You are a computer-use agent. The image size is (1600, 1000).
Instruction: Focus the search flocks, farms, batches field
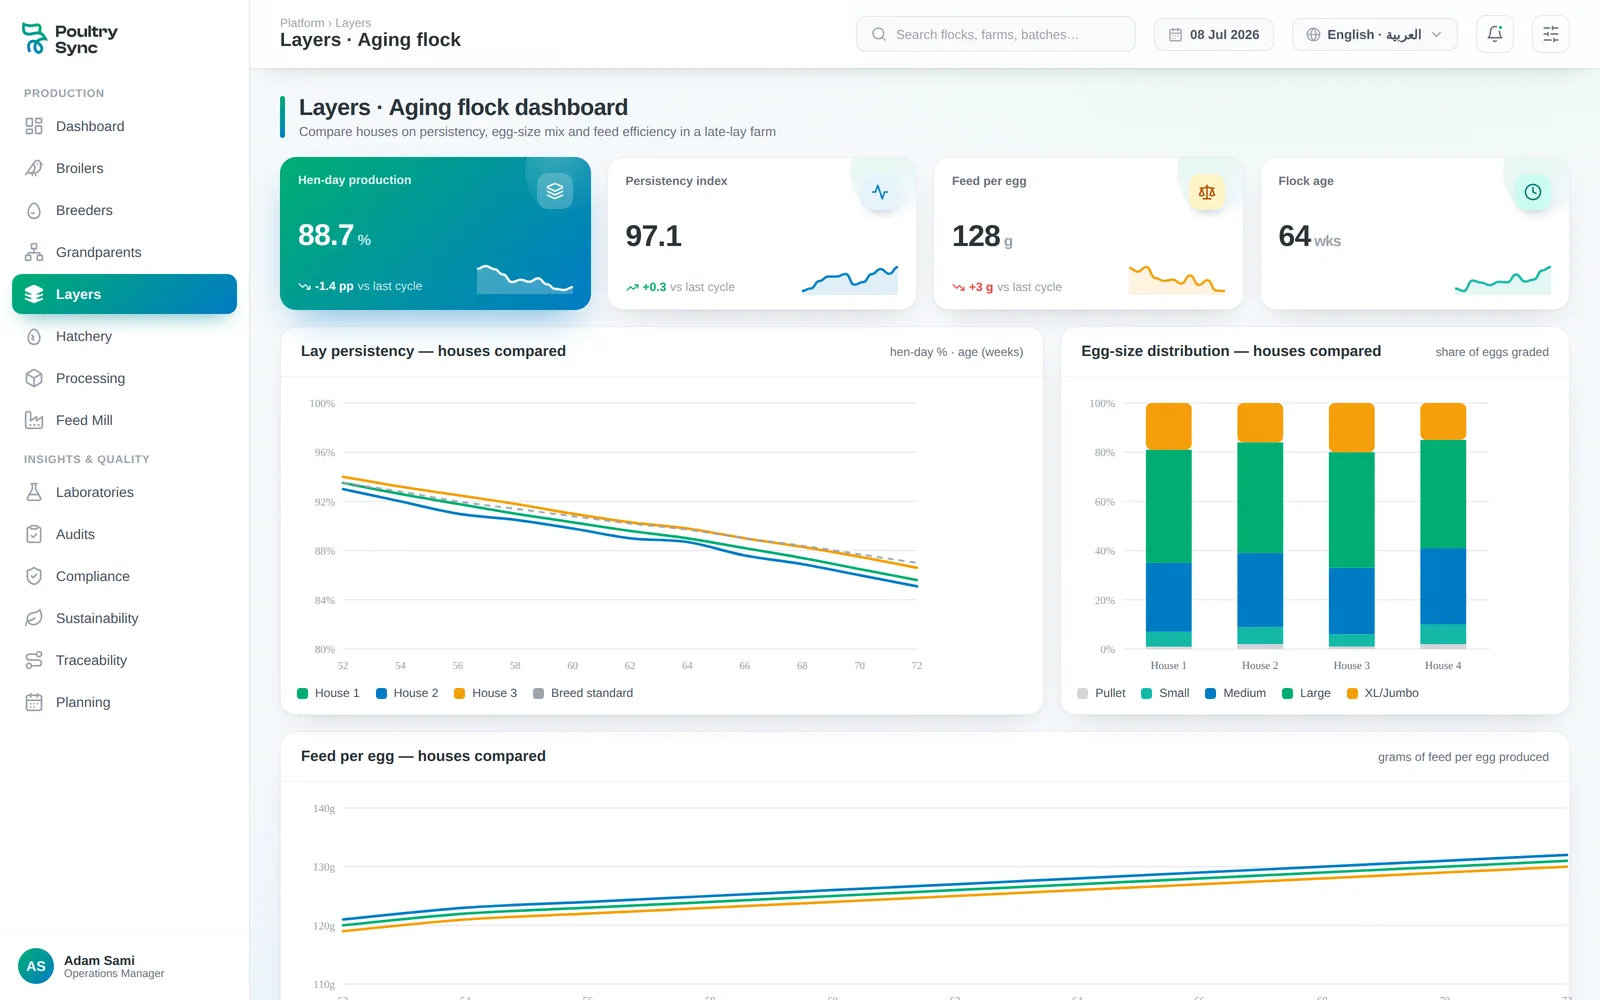point(996,34)
